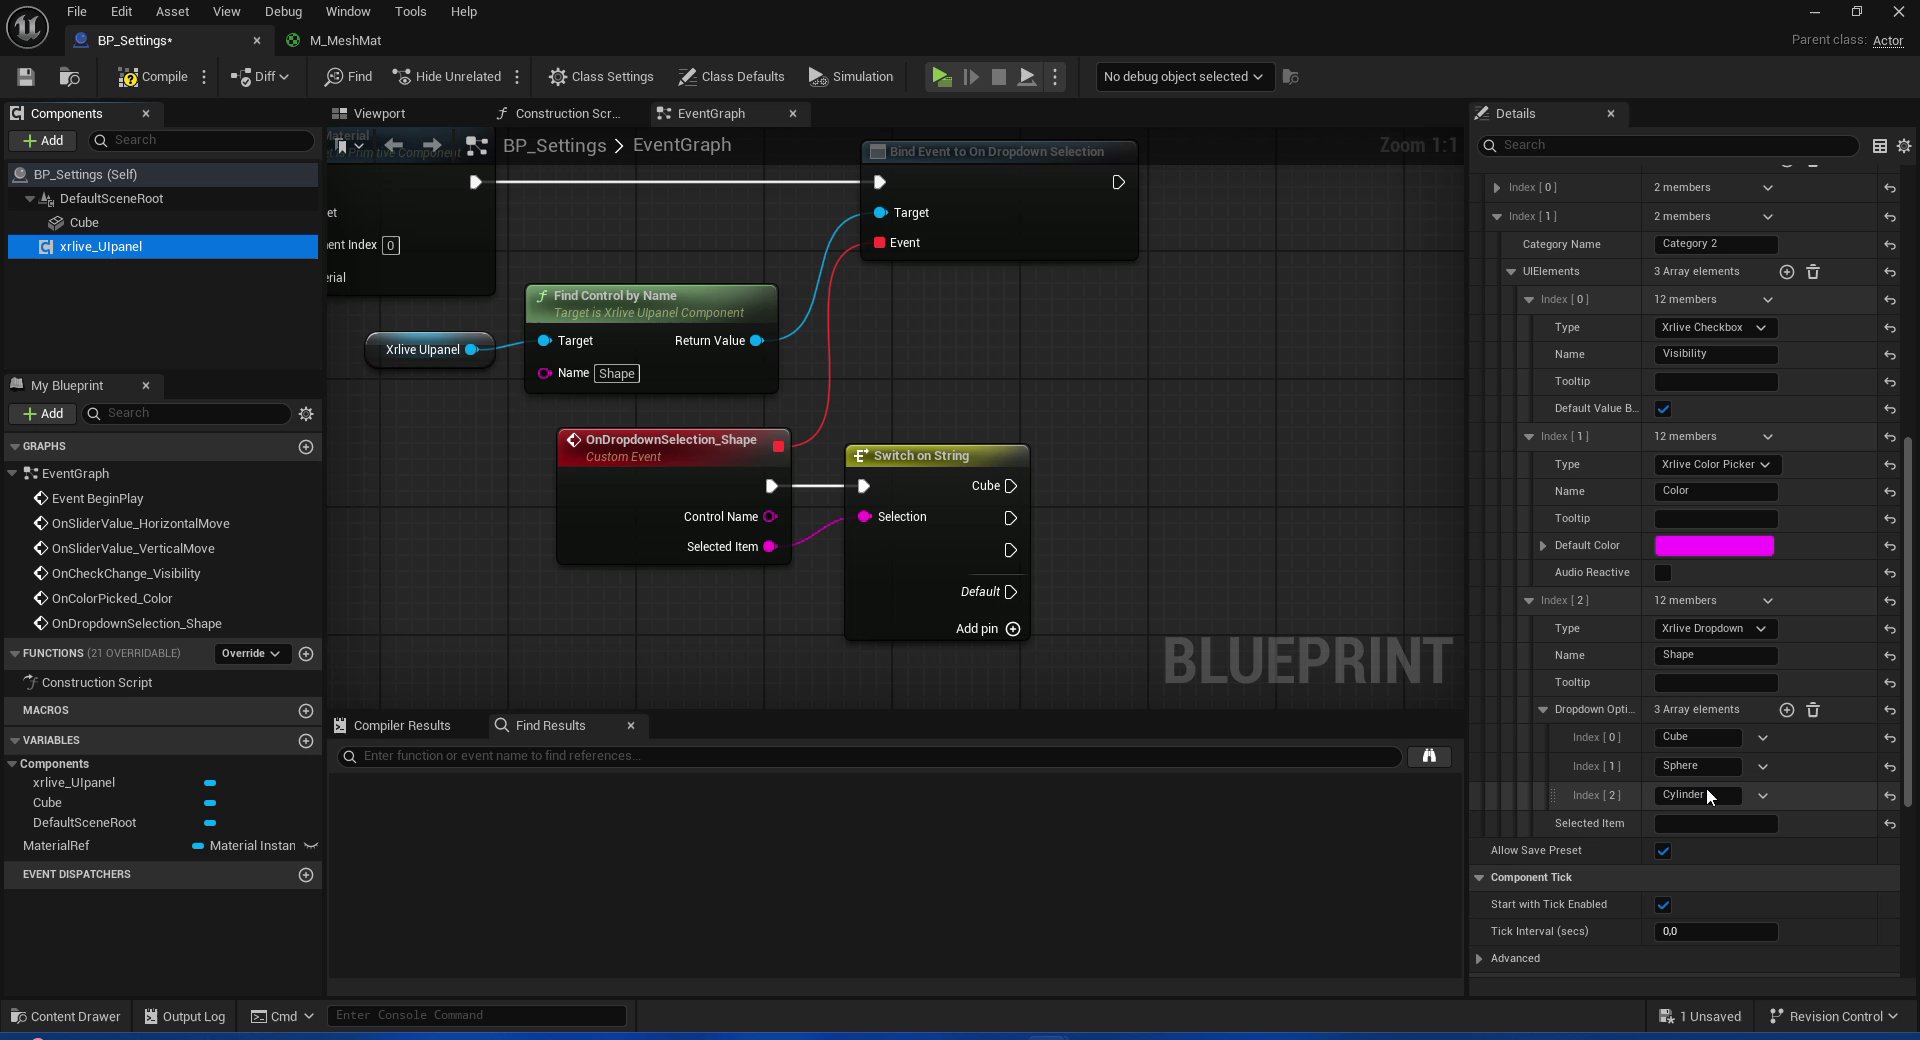Open Class Defaults
Viewport: 1920px width, 1040px height.
point(731,77)
